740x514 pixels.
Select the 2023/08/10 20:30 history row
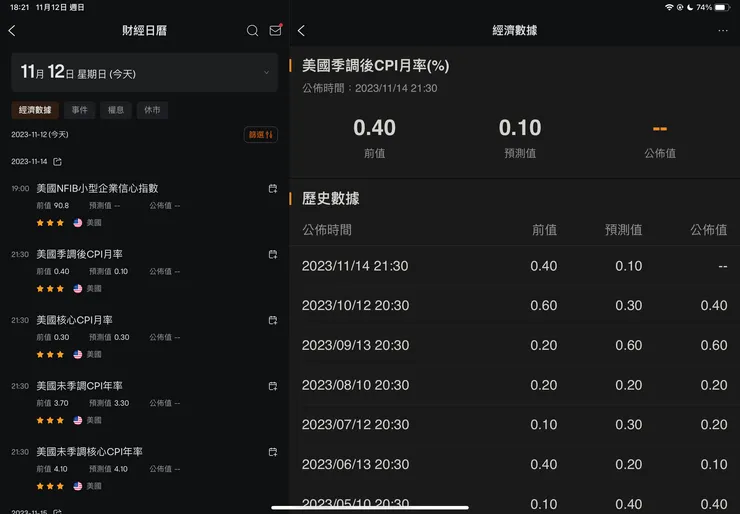coord(514,385)
